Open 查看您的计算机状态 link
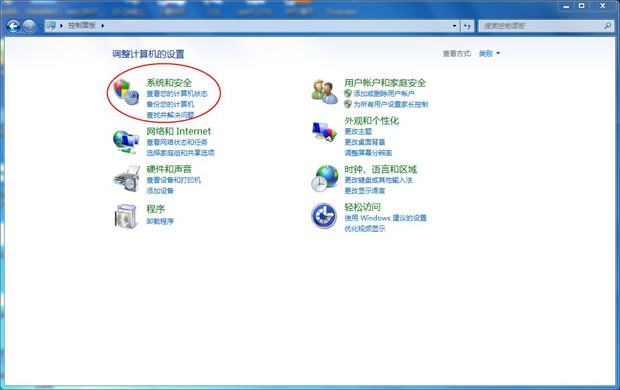This screenshot has height=390, width=620. pos(177,94)
